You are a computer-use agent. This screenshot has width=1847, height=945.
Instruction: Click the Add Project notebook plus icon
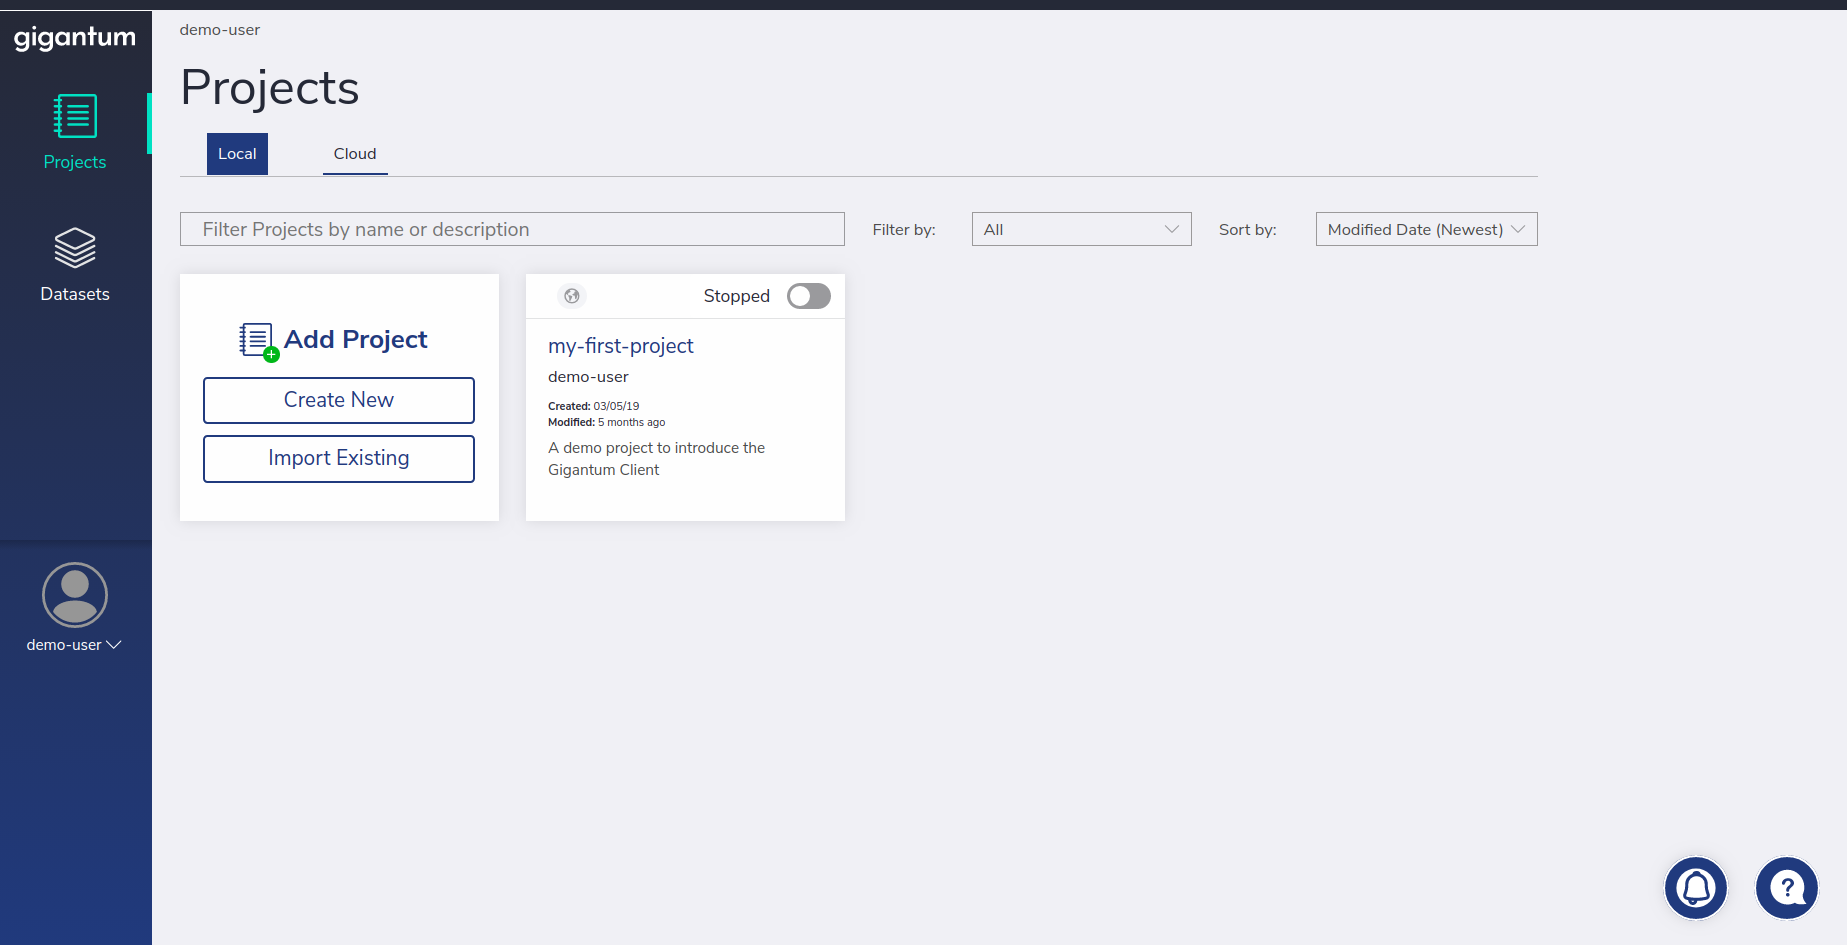[258, 341]
